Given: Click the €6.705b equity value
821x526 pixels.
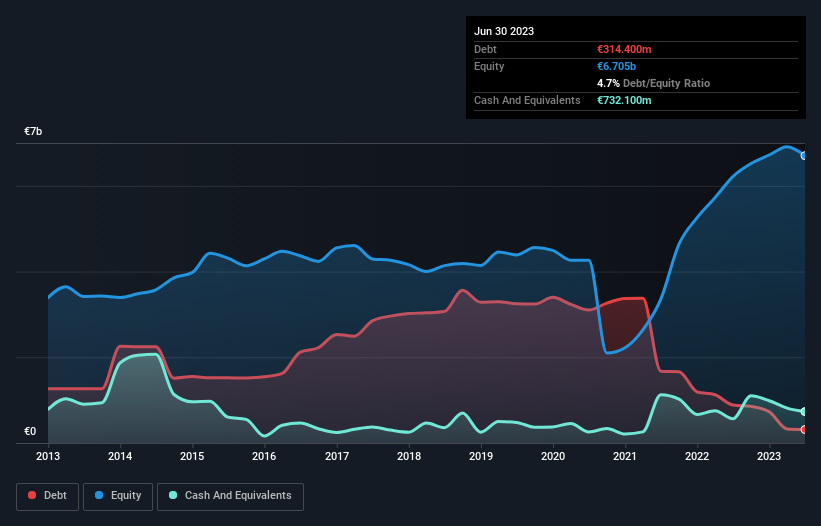Looking at the screenshot, I should tap(616, 66).
